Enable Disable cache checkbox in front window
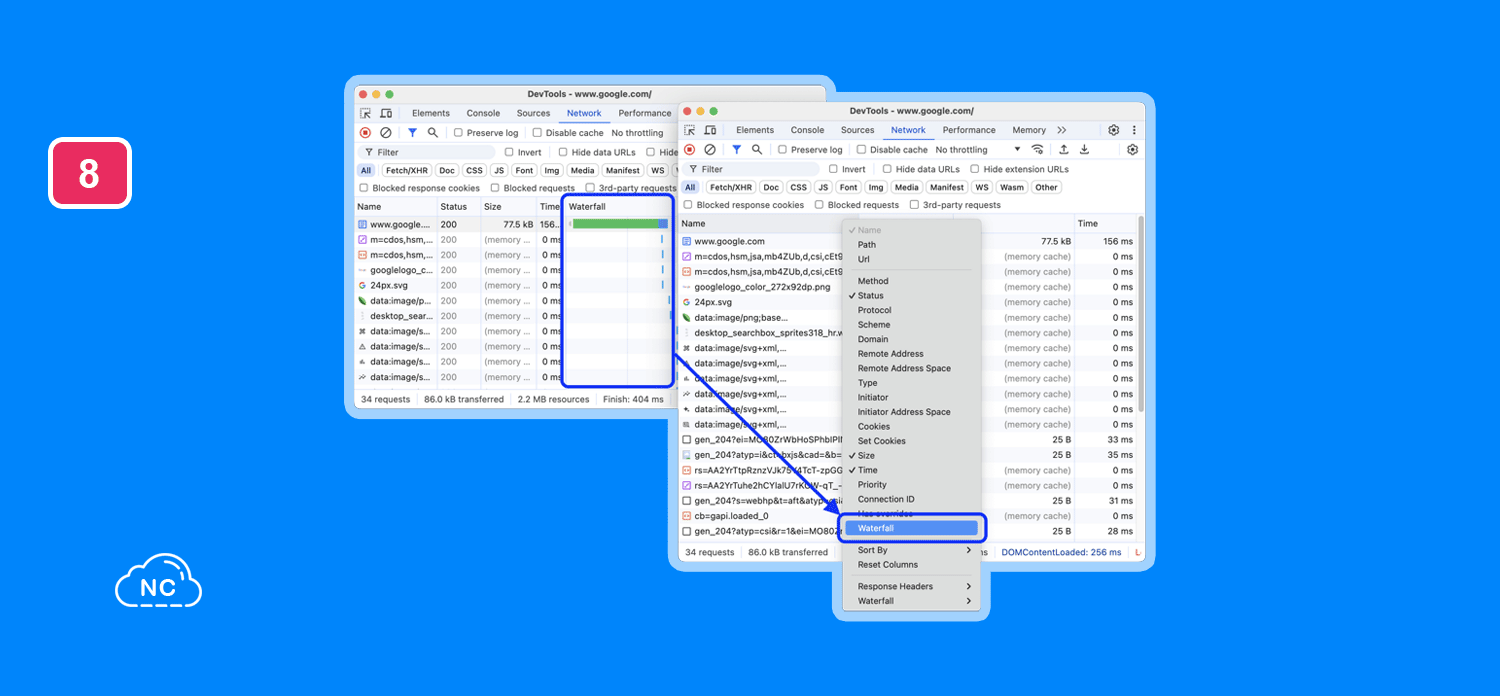The height and width of the screenshot is (696, 1500). tap(859, 150)
